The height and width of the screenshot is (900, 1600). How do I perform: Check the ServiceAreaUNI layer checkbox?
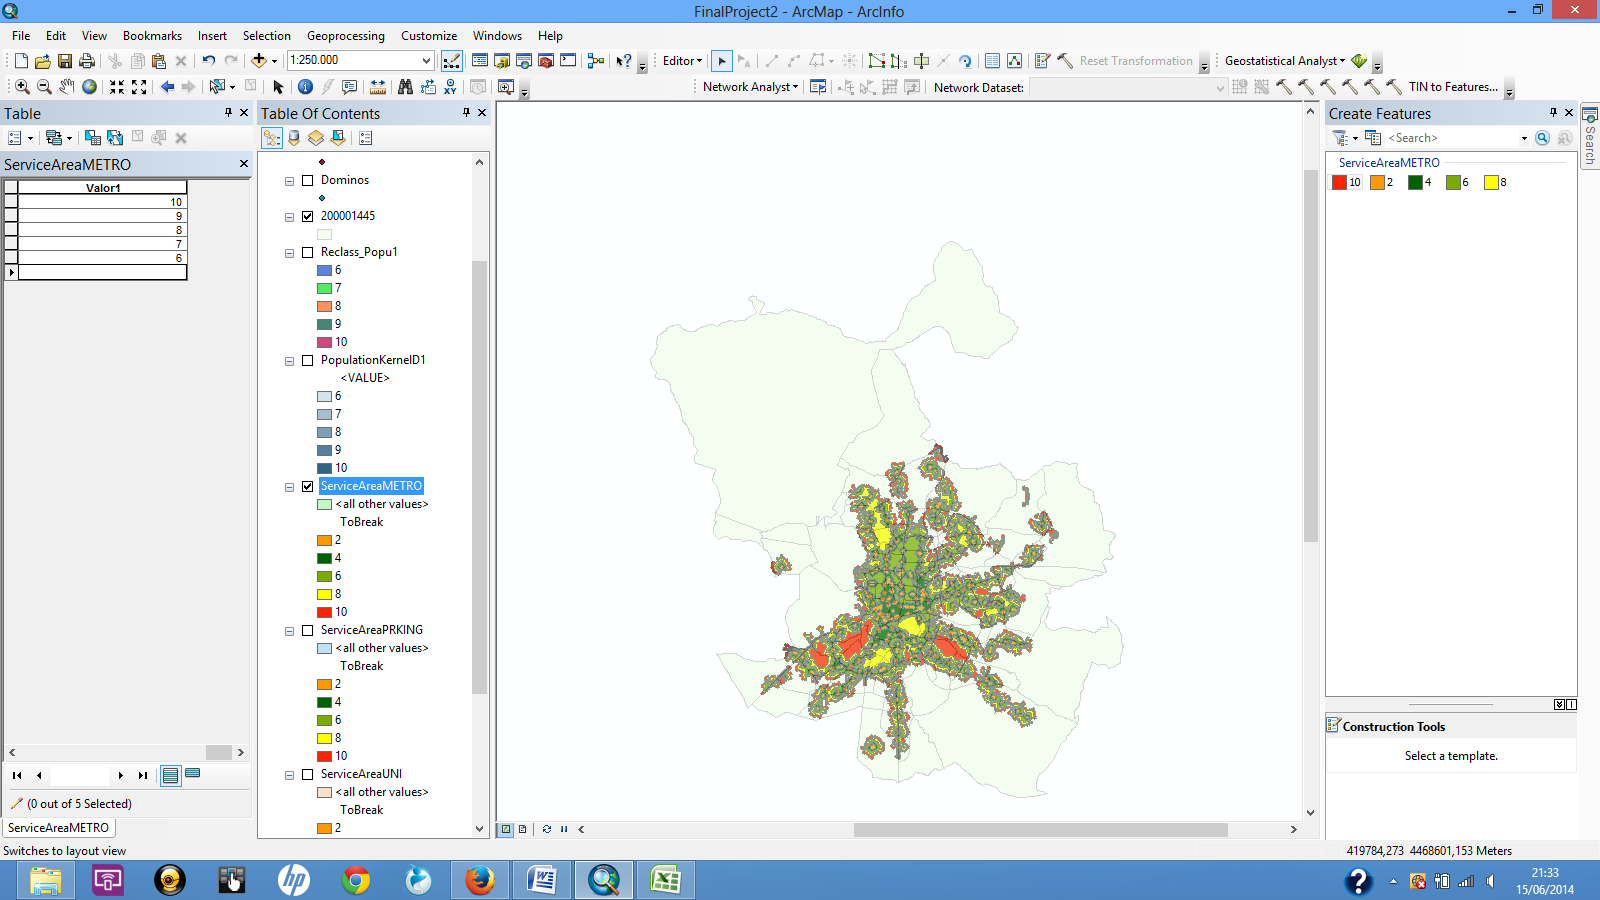point(308,775)
